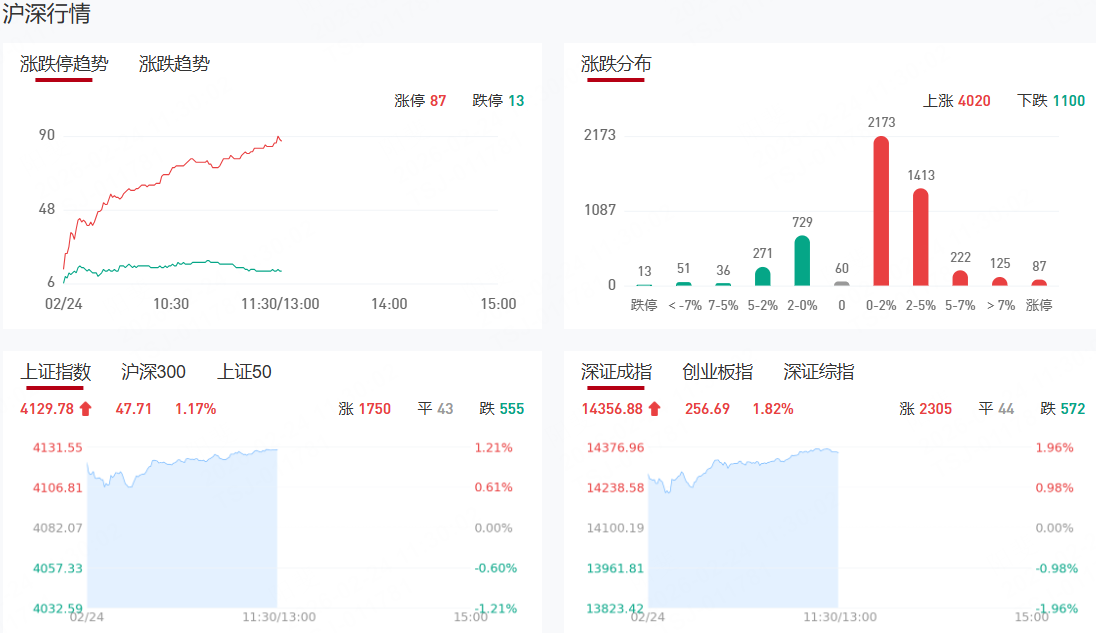Click the 4131.55 axis label
This screenshot has width=1096, height=633.
tap(57, 447)
